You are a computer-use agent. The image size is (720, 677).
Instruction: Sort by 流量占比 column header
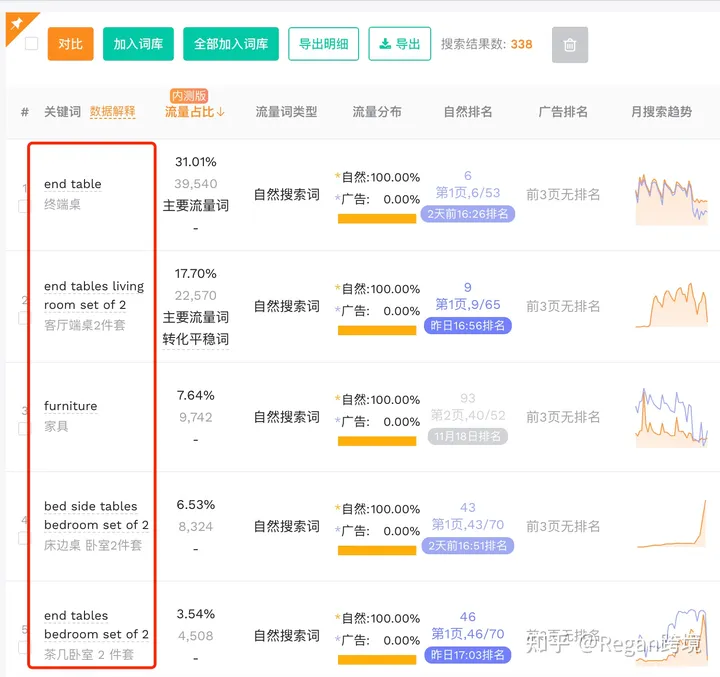click(195, 112)
